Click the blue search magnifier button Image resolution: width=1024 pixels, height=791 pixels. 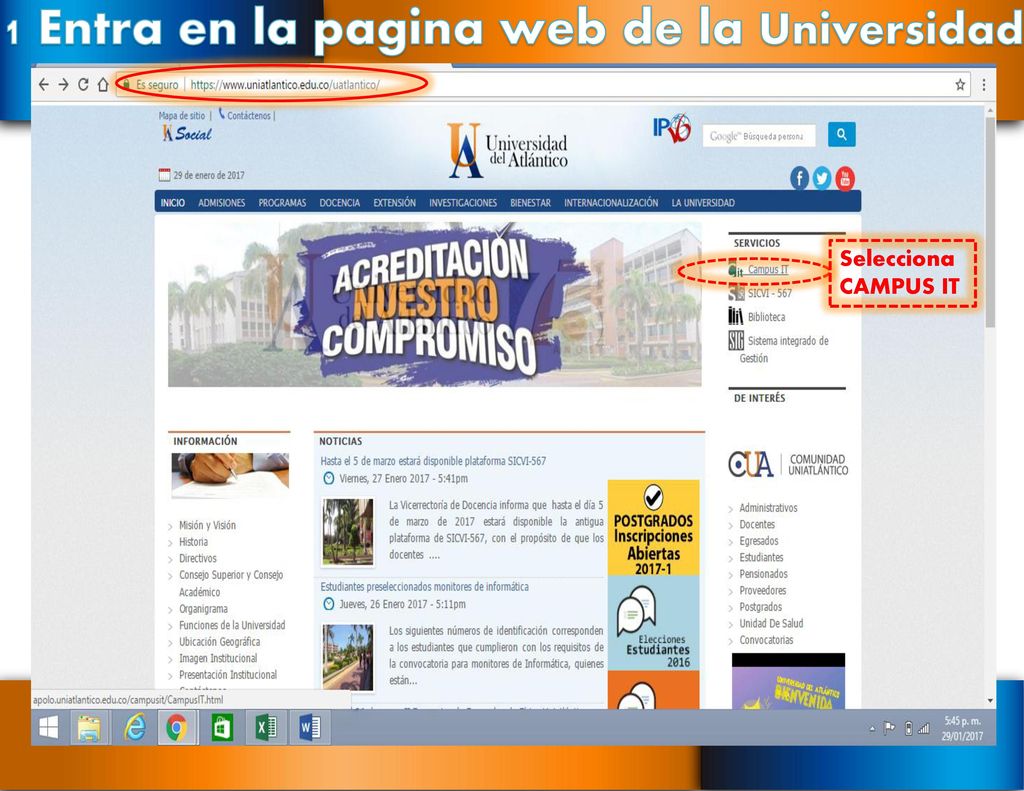(x=841, y=135)
